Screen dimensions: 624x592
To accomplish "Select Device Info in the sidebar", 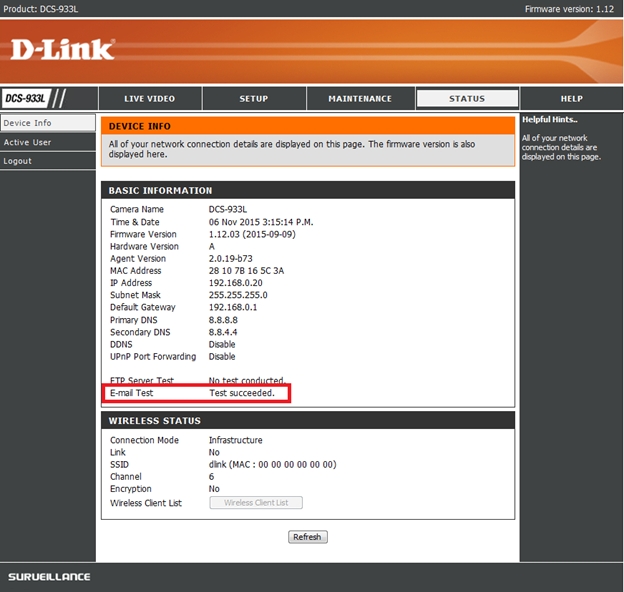I will coord(27,123).
